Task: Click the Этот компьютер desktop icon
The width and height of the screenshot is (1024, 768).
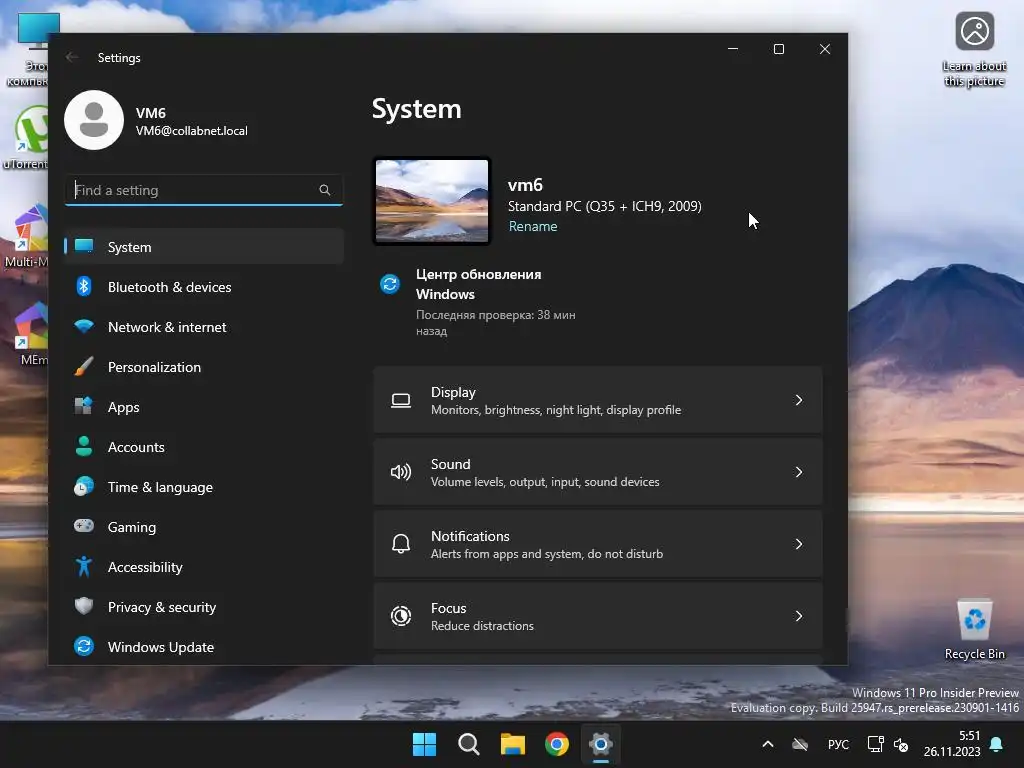Action: (x=26, y=50)
